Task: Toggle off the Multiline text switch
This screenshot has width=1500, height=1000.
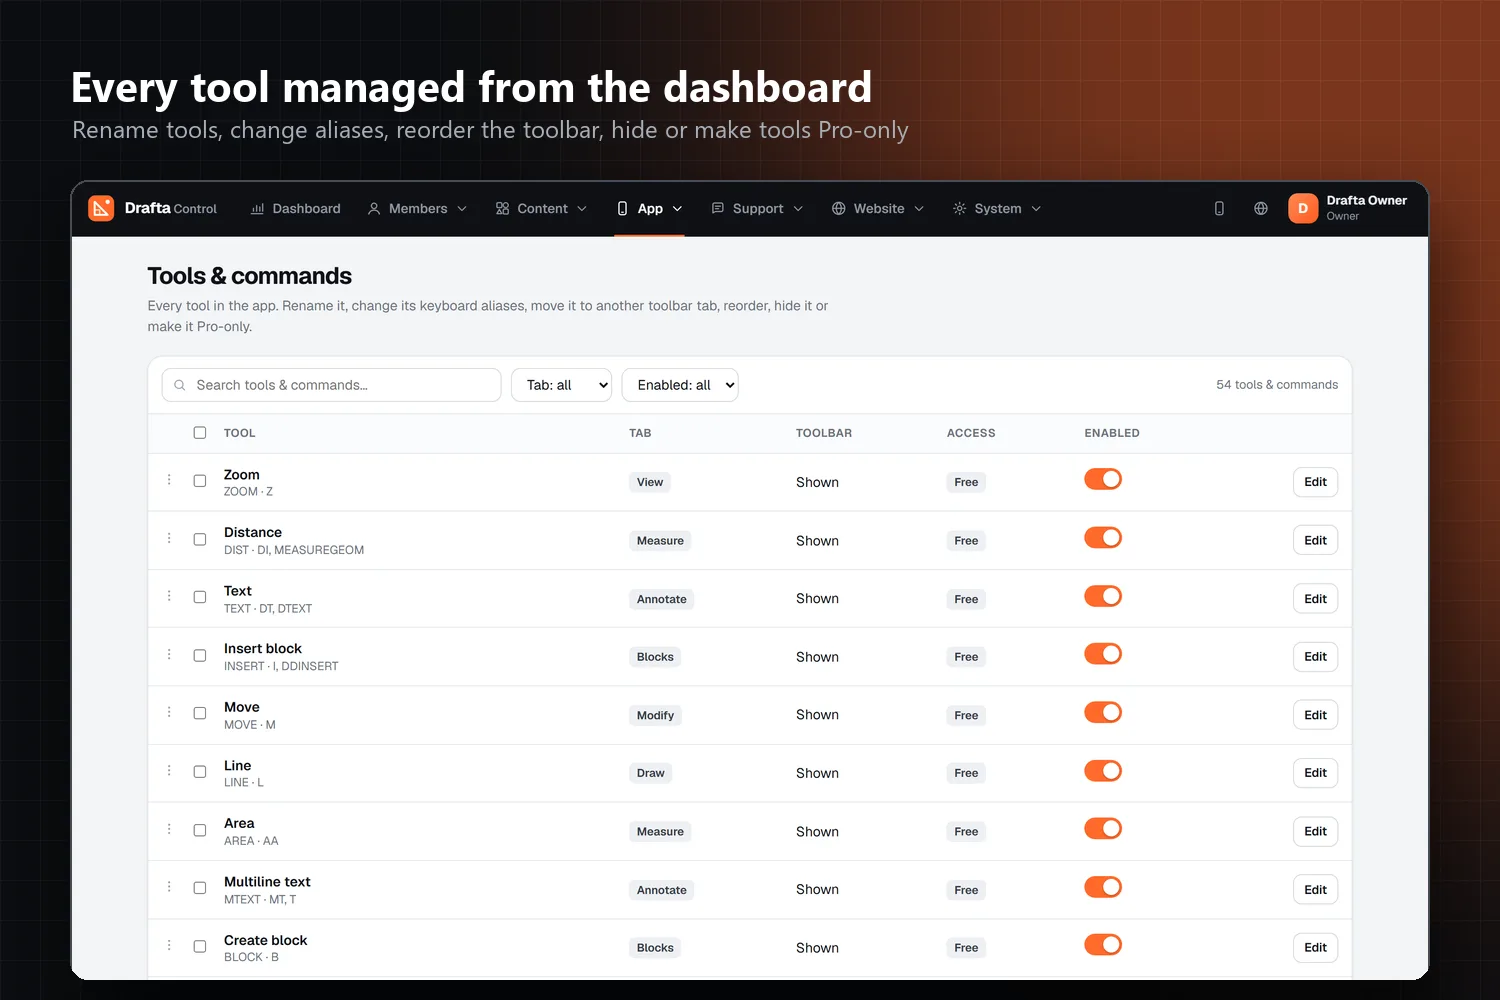Action: pos(1103,887)
